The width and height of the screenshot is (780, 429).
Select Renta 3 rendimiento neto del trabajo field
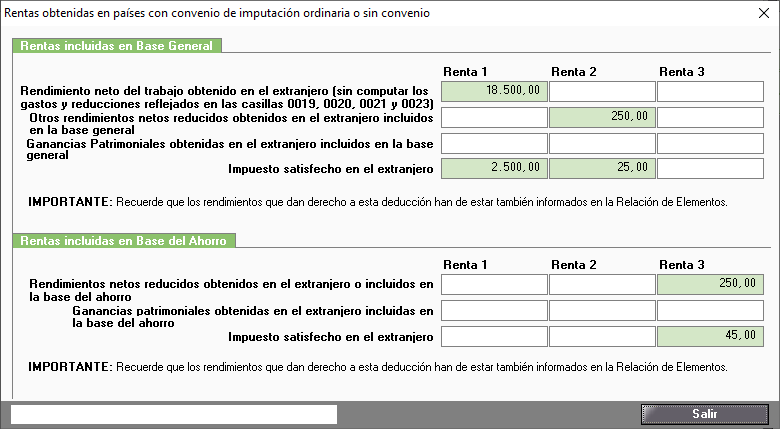pos(710,92)
